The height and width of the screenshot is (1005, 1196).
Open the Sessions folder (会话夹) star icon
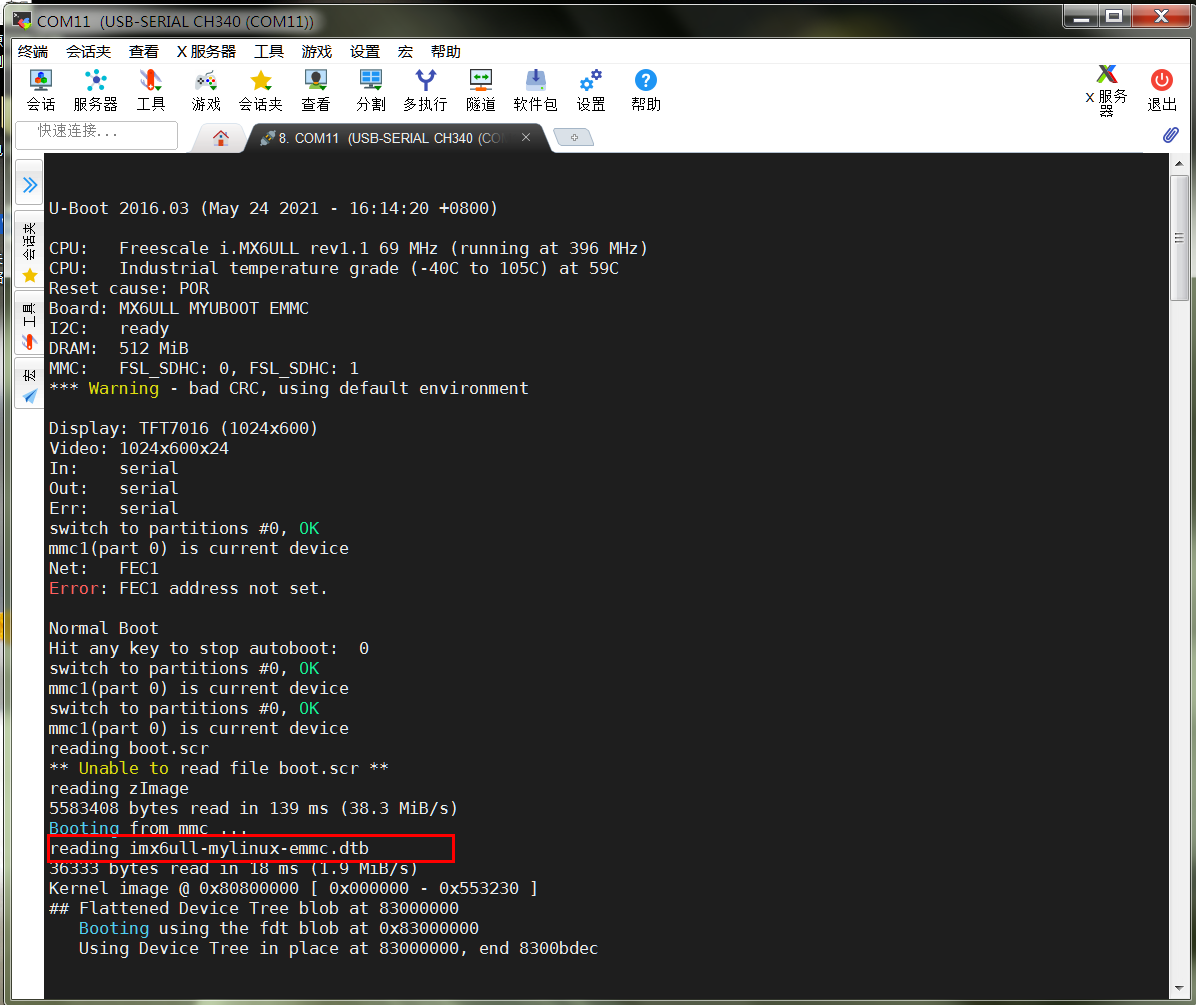point(261,90)
